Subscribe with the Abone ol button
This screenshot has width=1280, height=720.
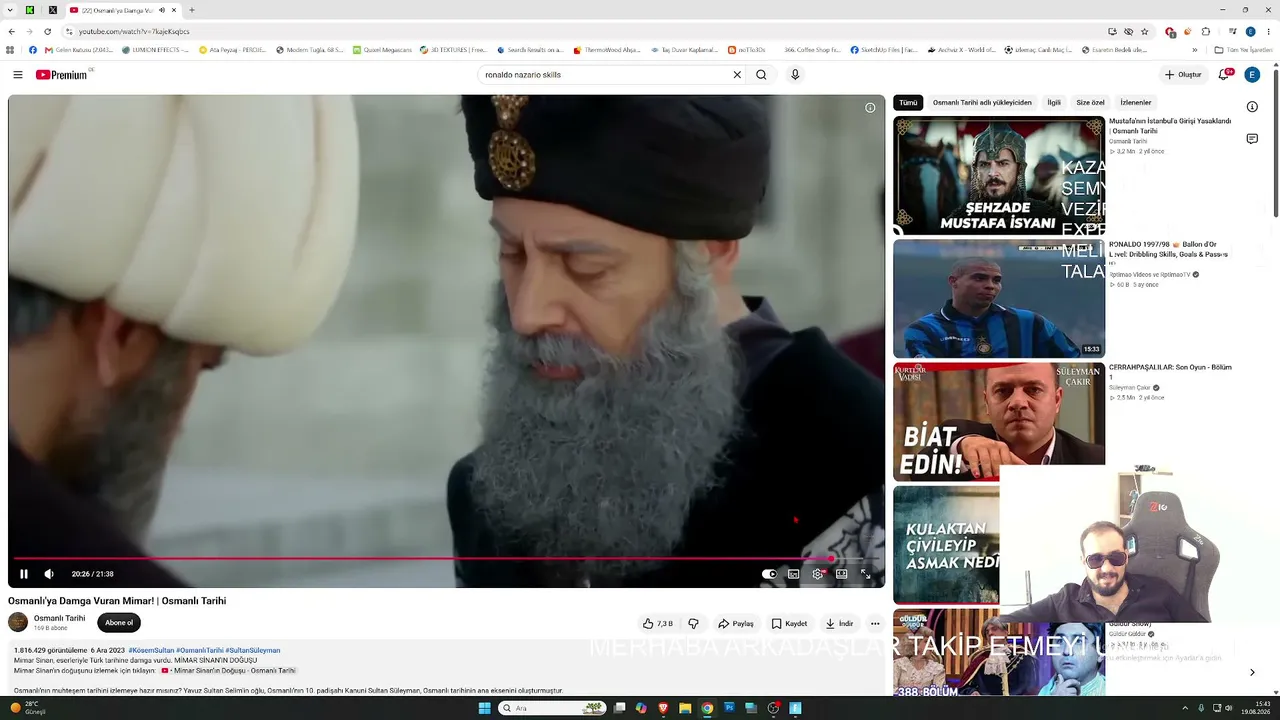pyautogui.click(x=119, y=623)
